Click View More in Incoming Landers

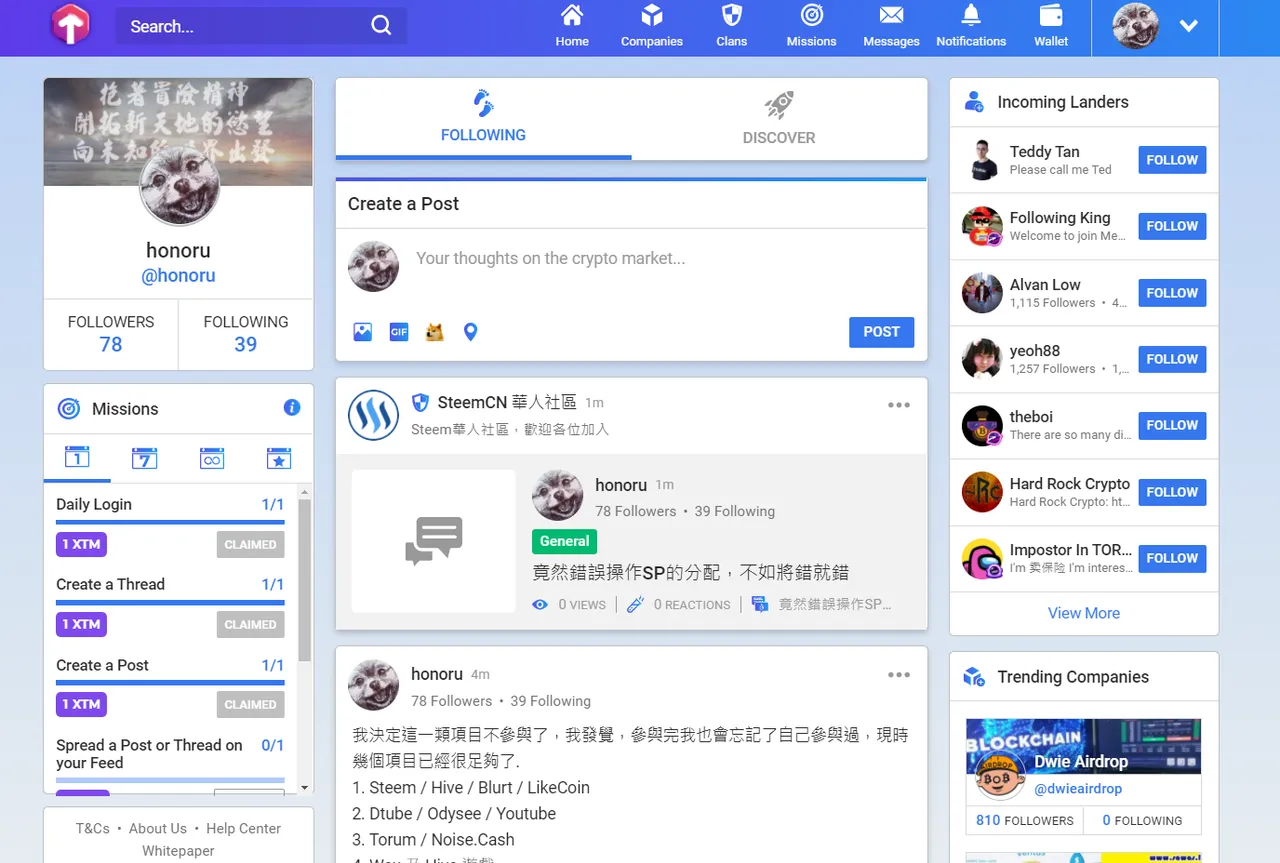[1084, 613]
